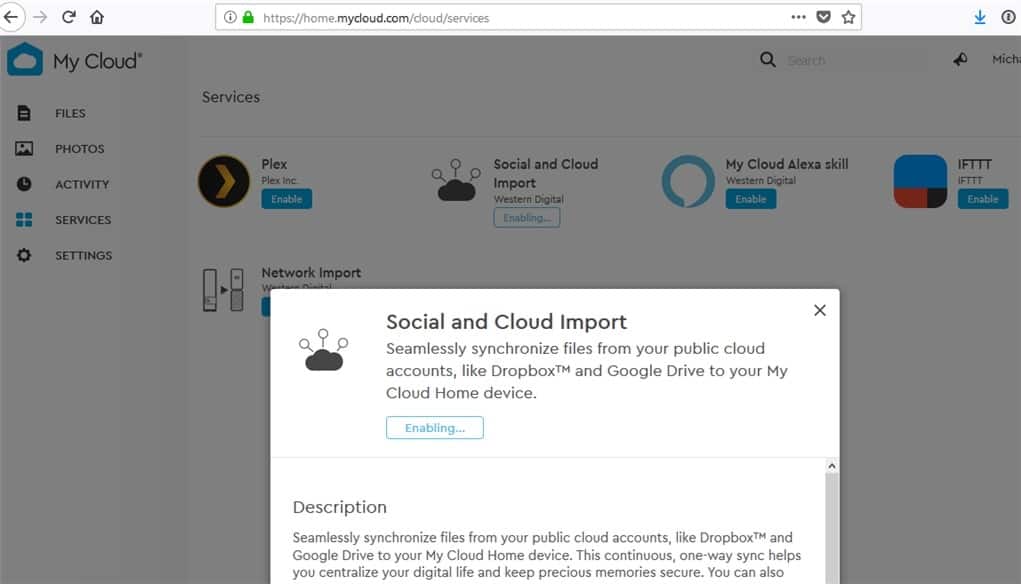The height and width of the screenshot is (584, 1021).
Task: Click the Settings gear icon in sidebar
Action: (x=24, y=255)
